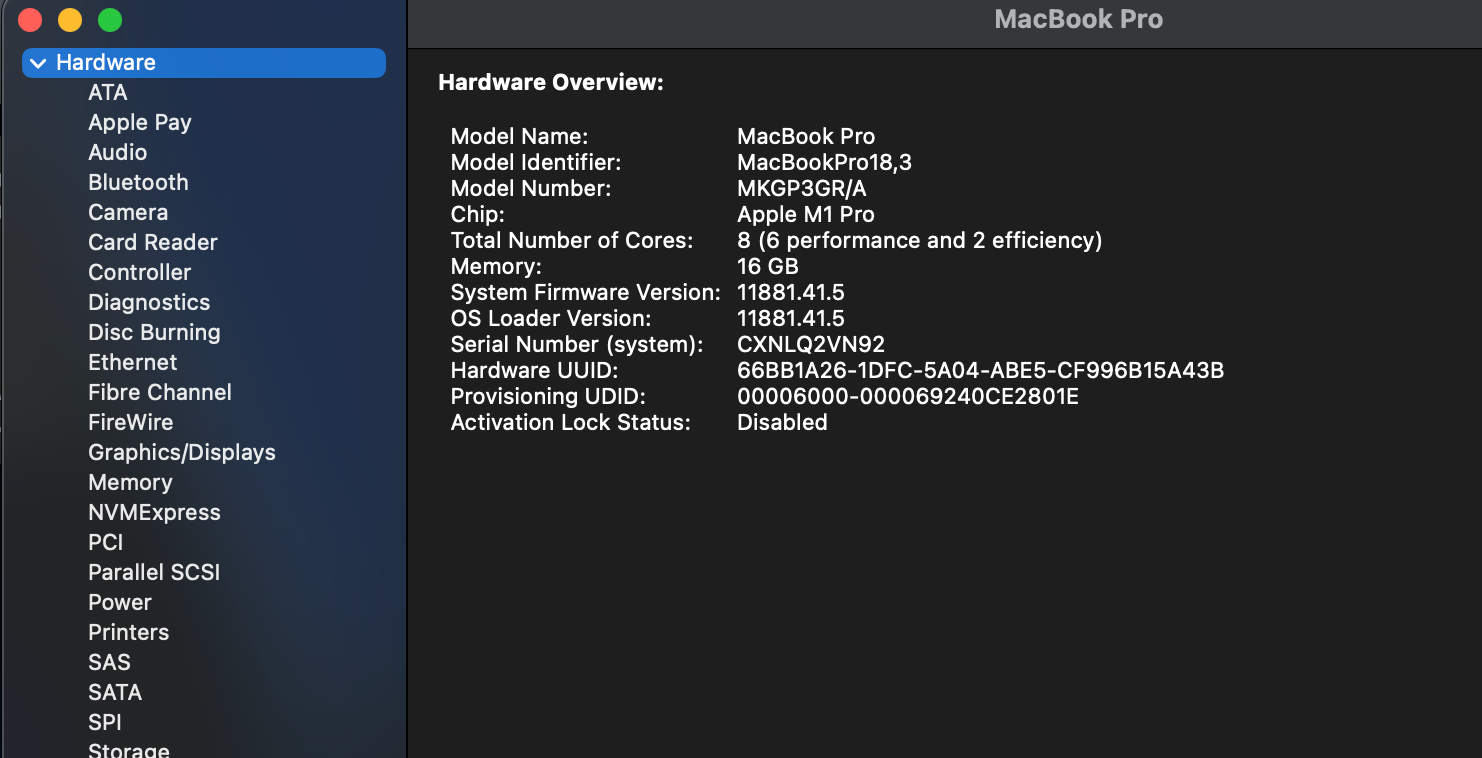
Task: Collapse the Hardware section chevron
Action: click(x=38, y=63)
